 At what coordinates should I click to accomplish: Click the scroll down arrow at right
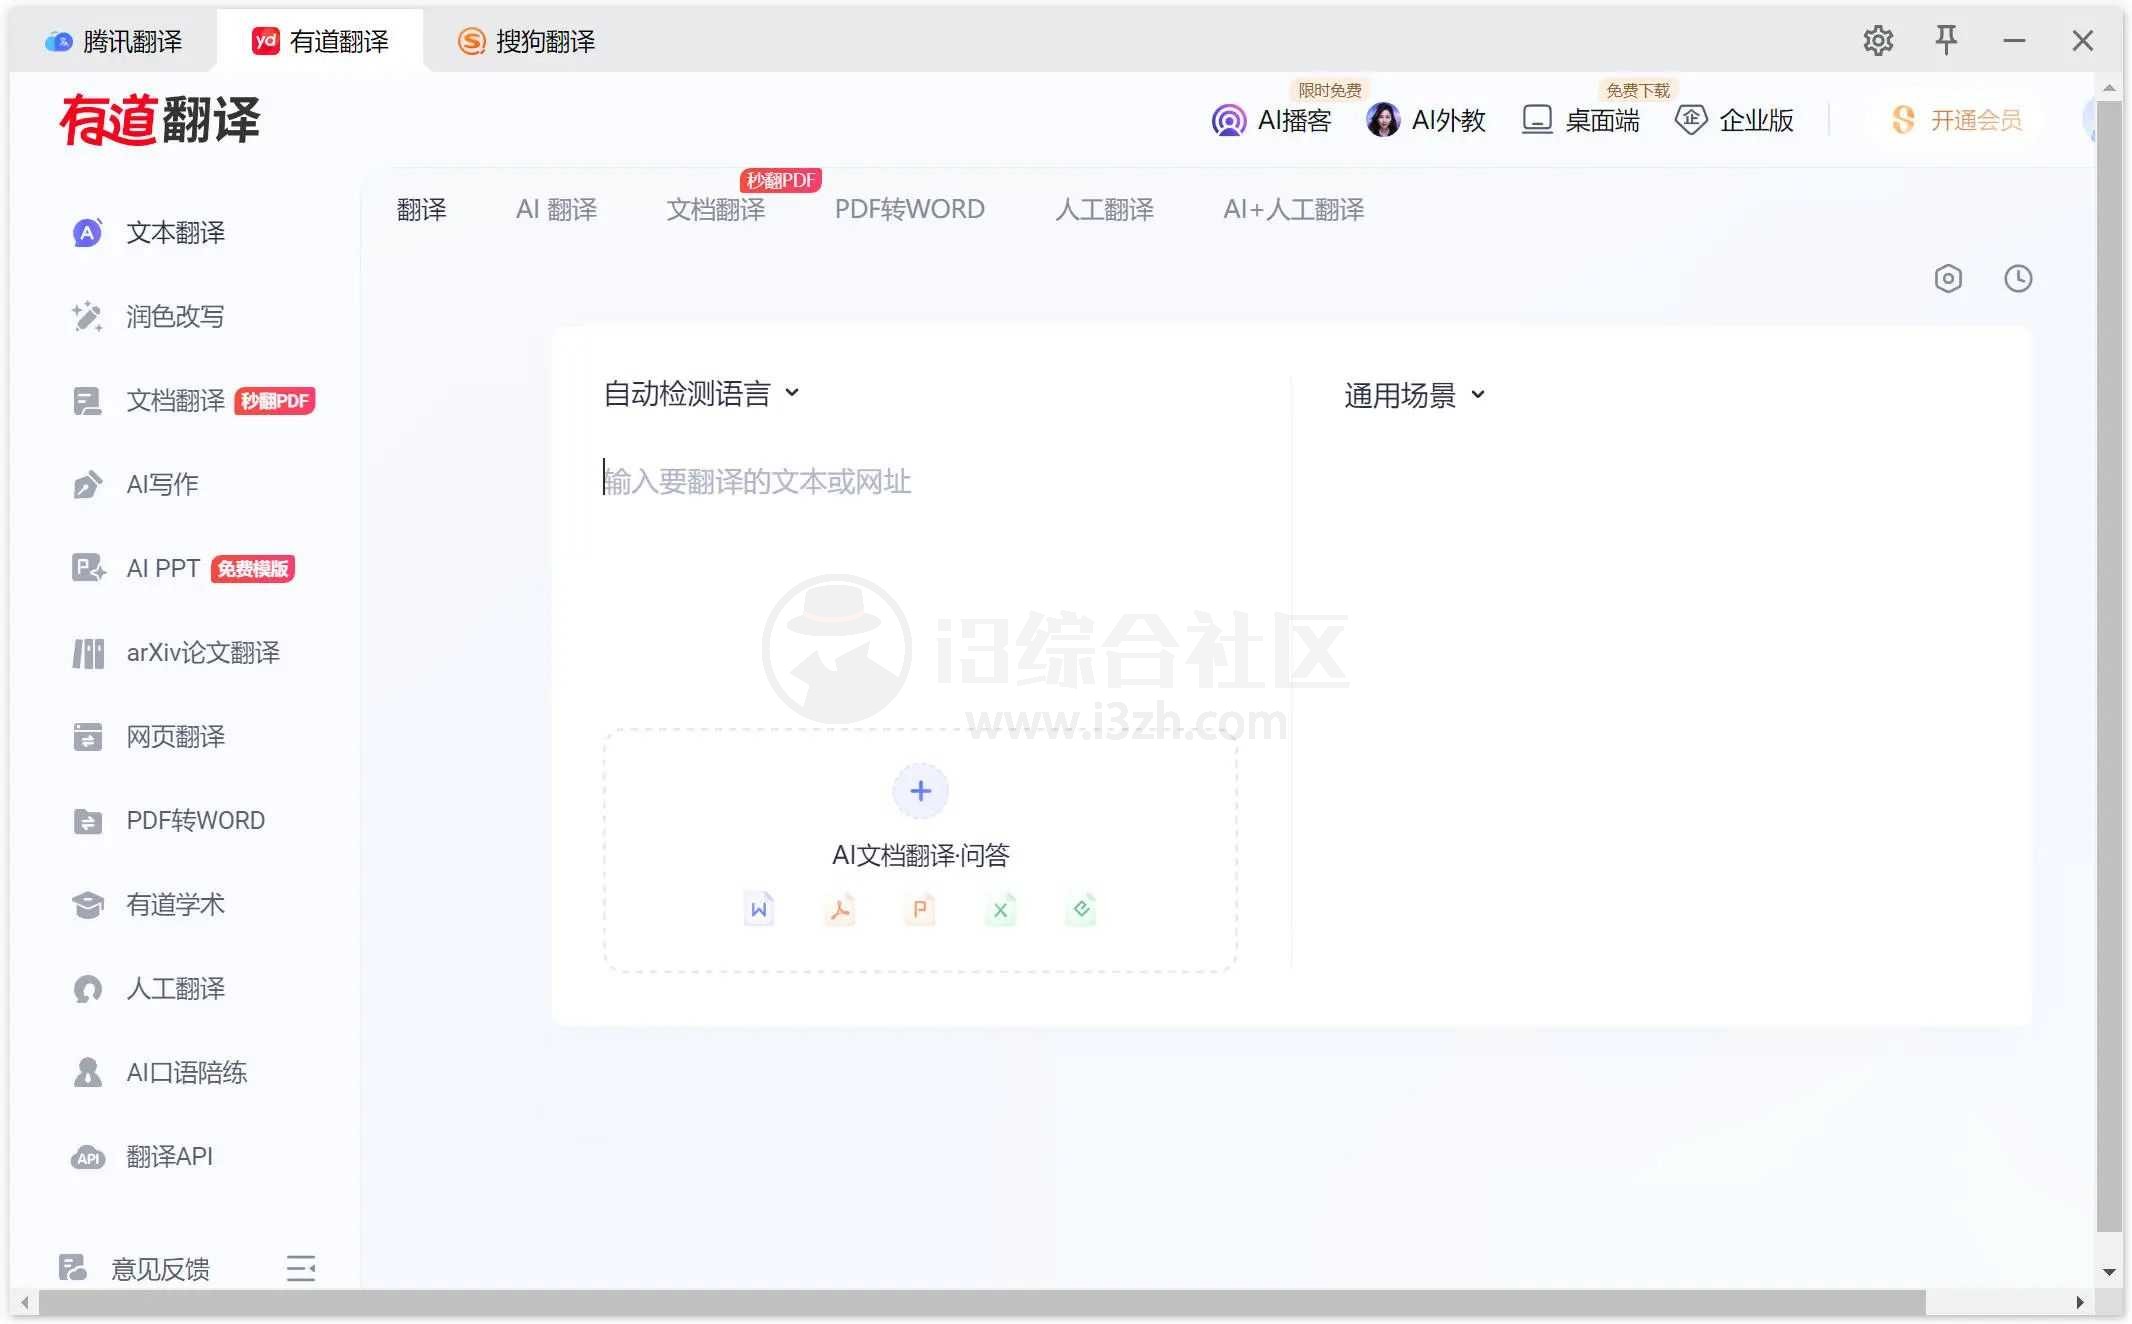(x=2109, y=1272)
